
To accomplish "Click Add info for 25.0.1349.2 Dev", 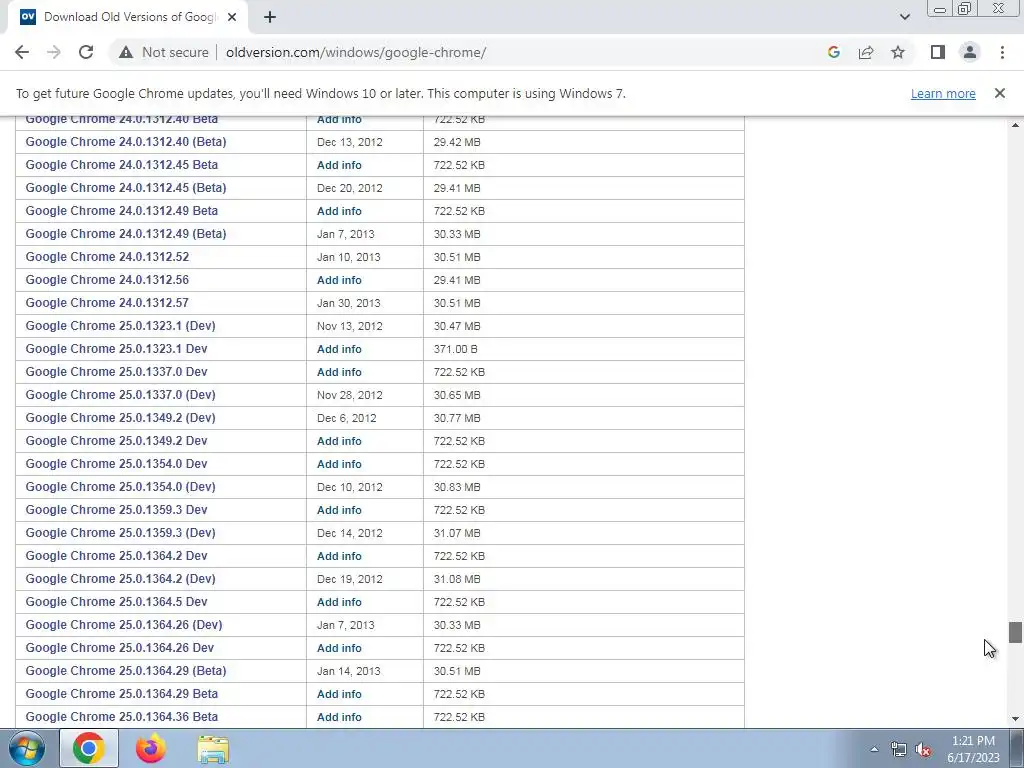I will click(339, 441).
